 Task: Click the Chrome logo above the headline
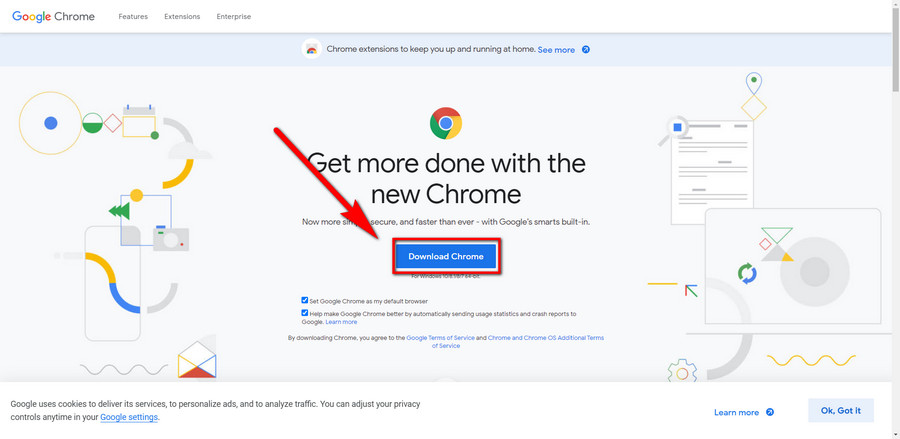tap(446, 124)
